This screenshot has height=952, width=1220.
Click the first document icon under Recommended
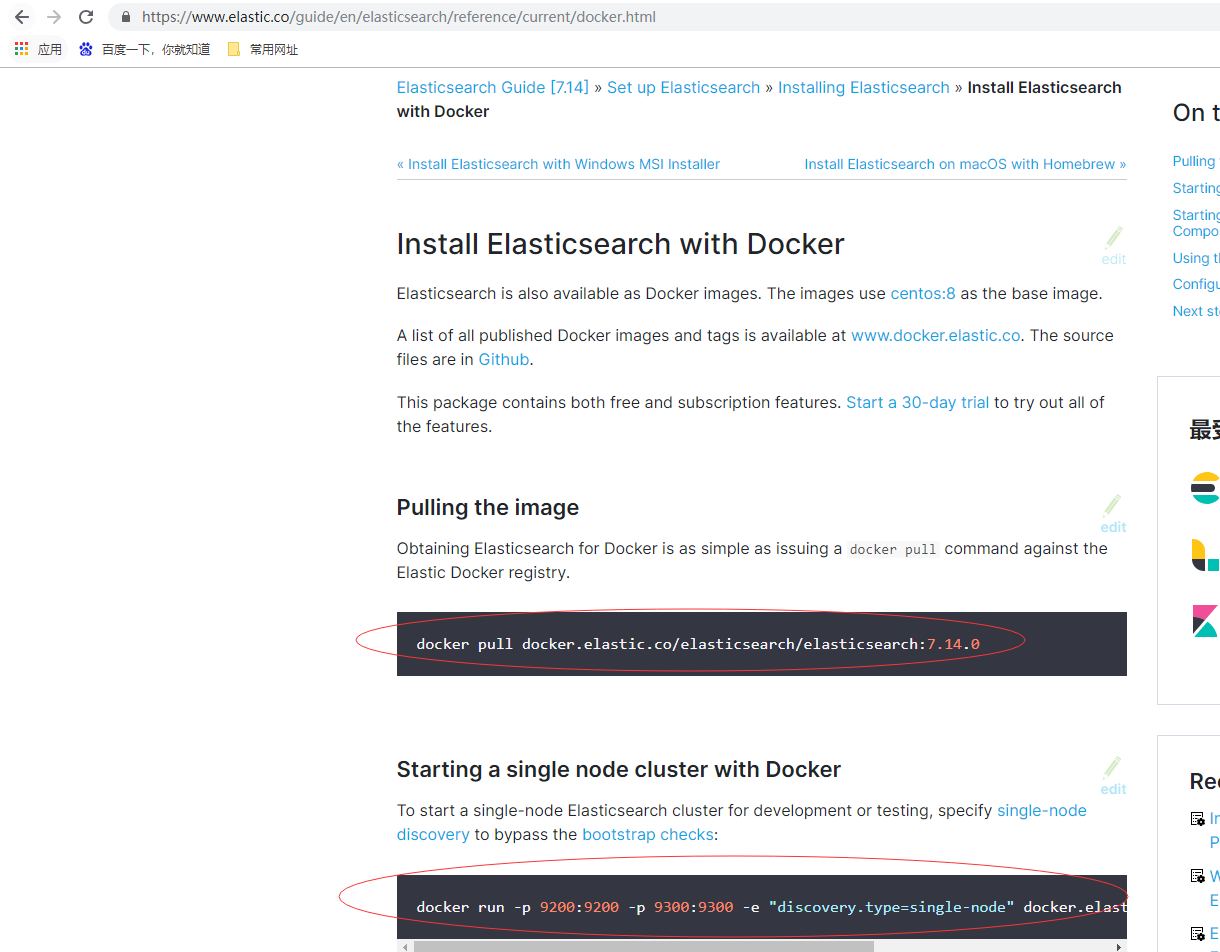pos(1197,819)
